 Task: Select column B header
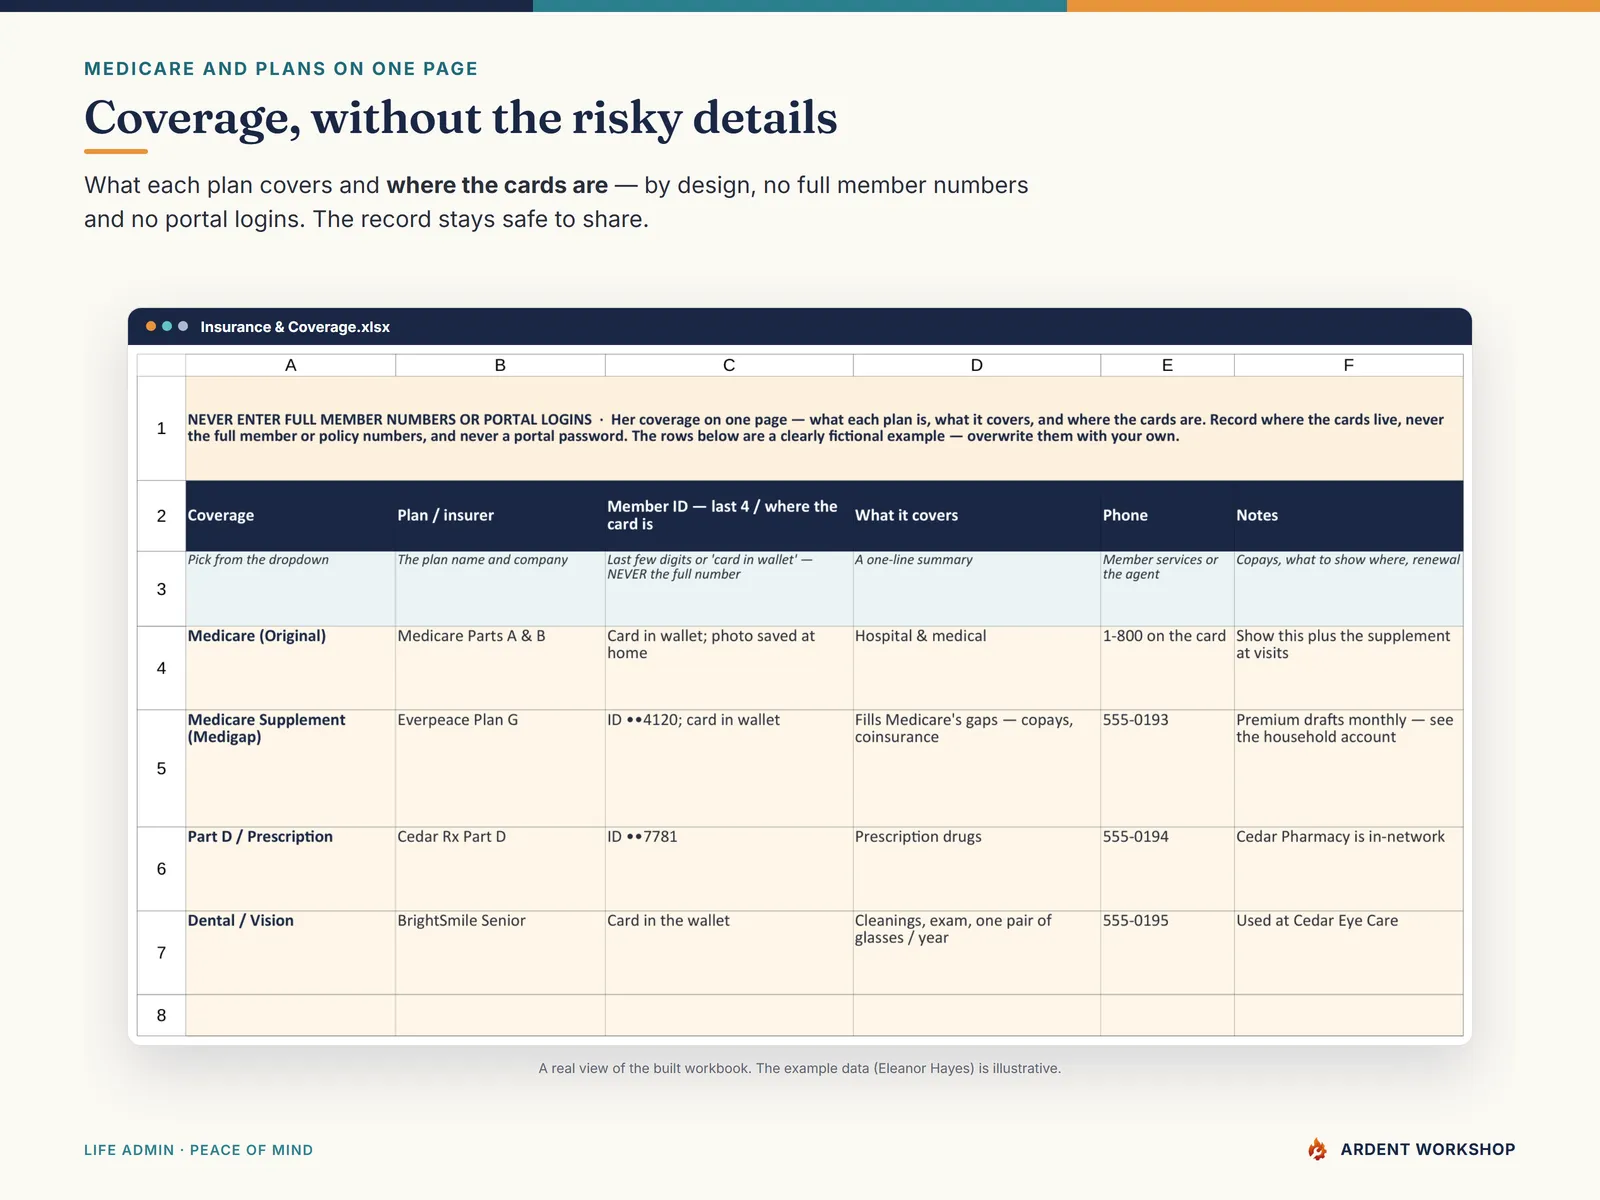[x=500, y=365]
